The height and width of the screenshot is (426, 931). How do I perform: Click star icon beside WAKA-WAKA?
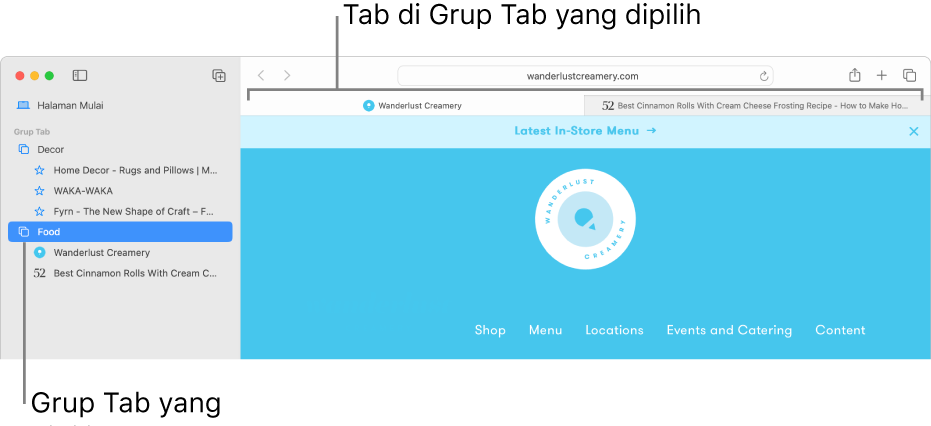(x=39, y=191)
